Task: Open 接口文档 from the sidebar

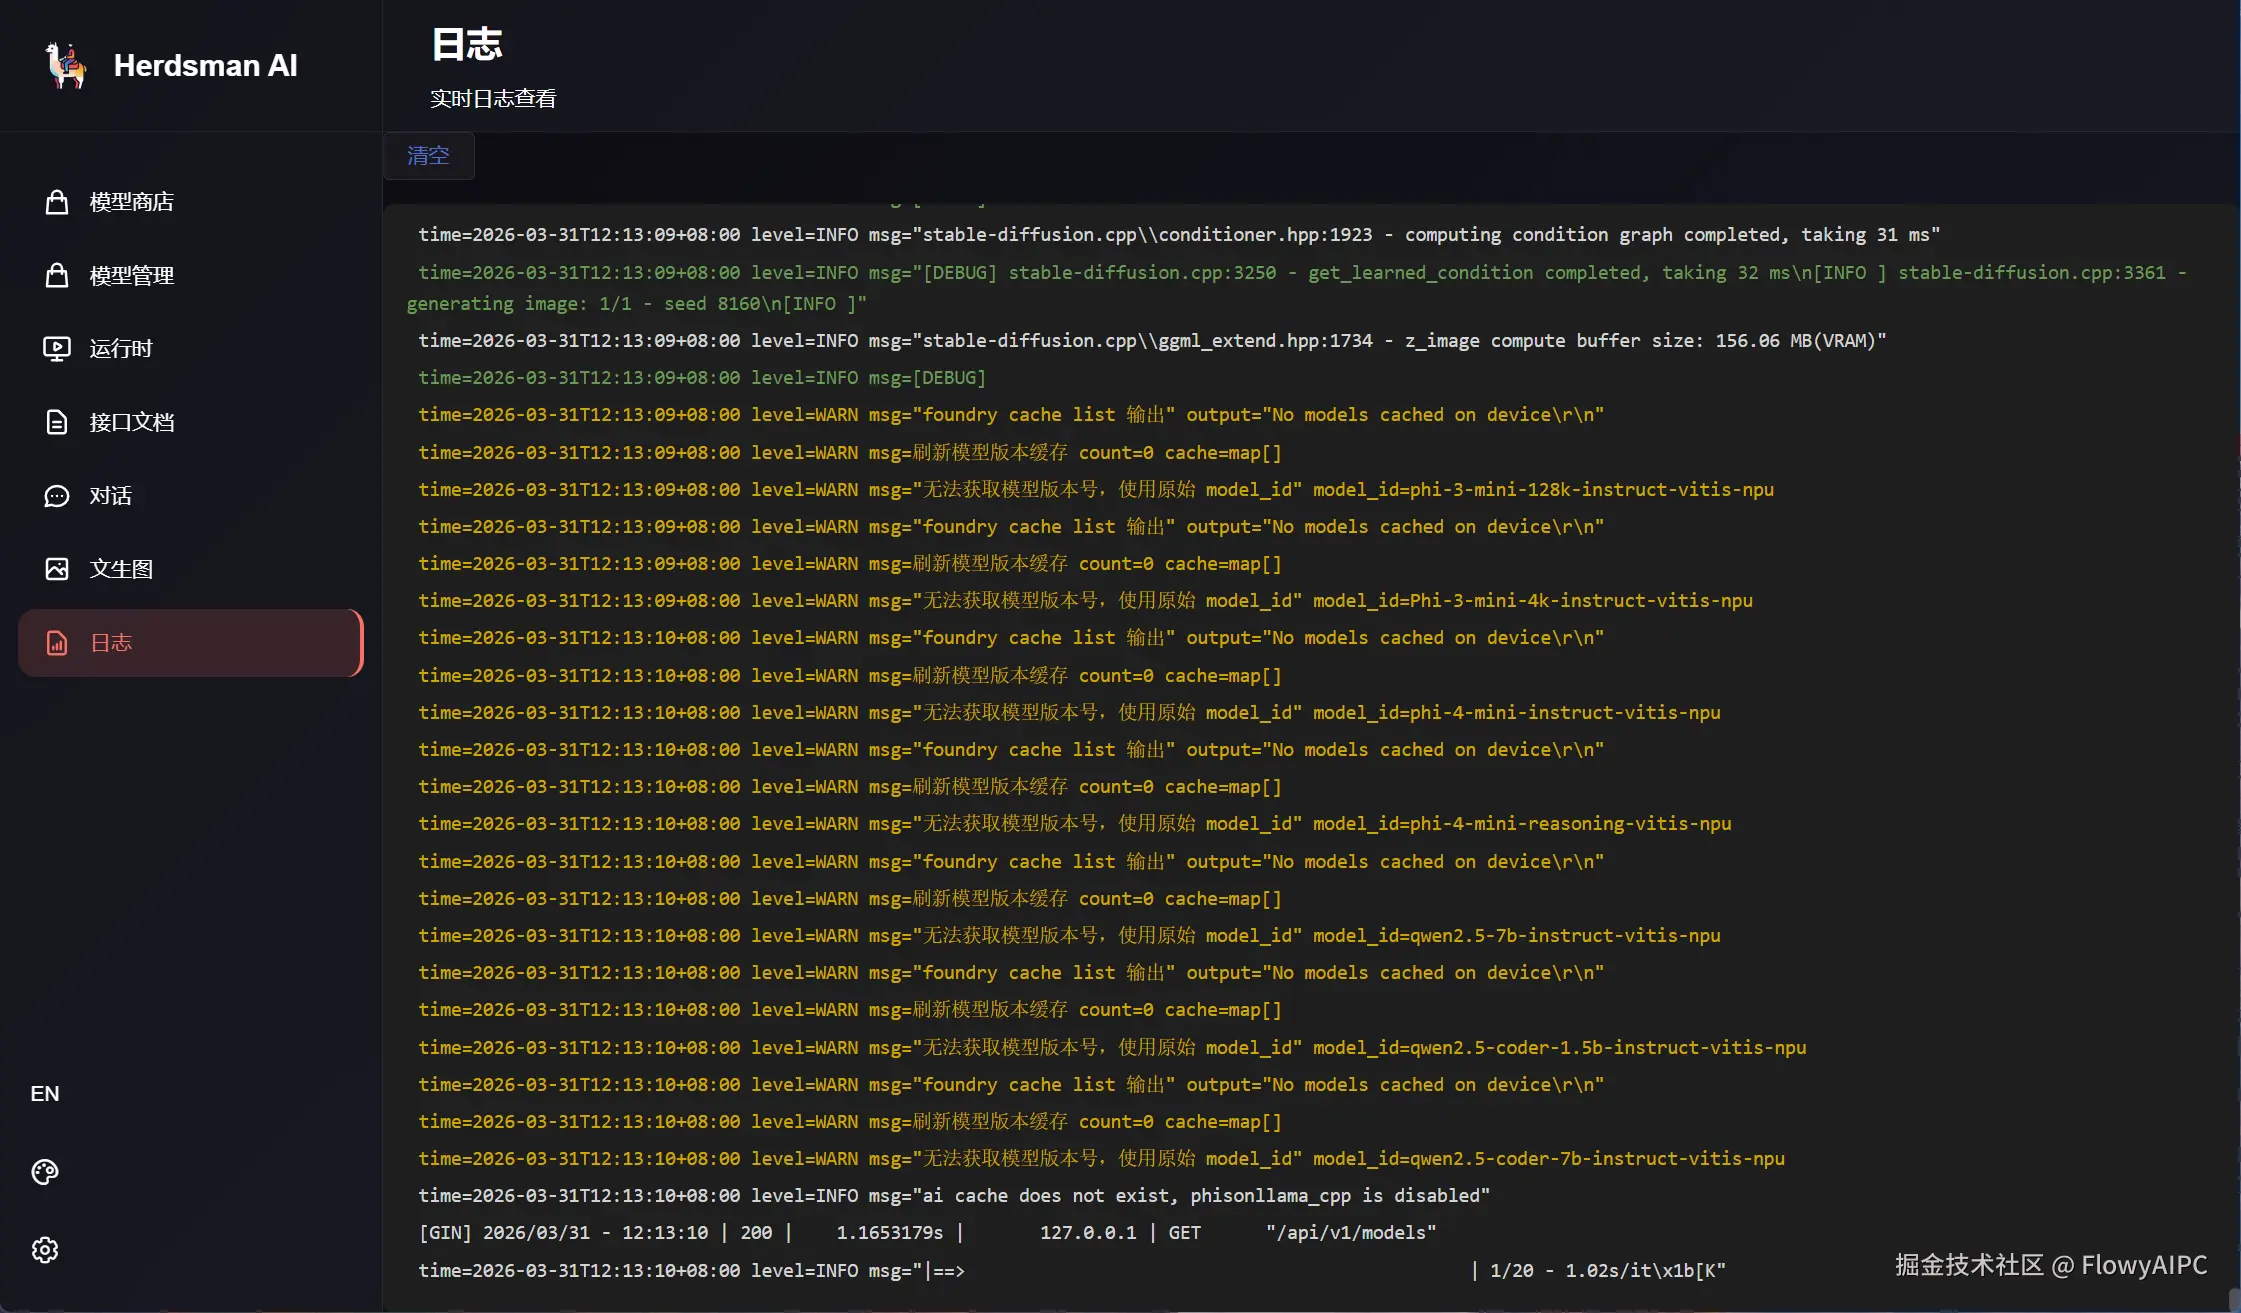Action: [132, 422]
